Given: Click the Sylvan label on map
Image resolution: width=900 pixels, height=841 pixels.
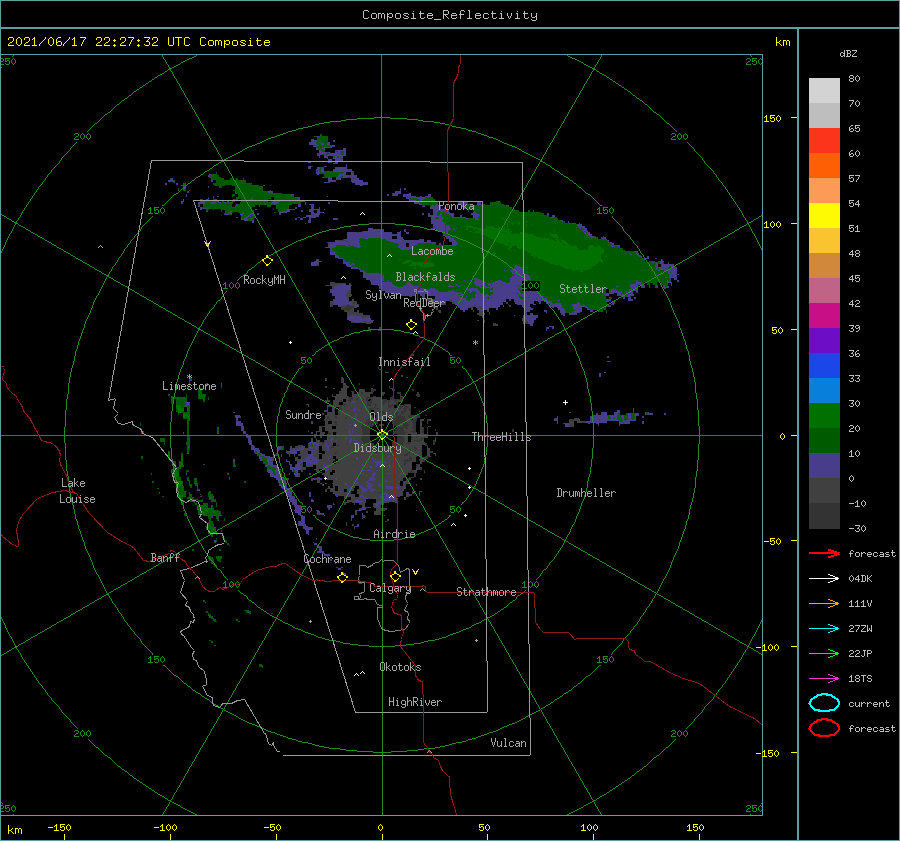Looking at the screenshot, I should (383, 295).
